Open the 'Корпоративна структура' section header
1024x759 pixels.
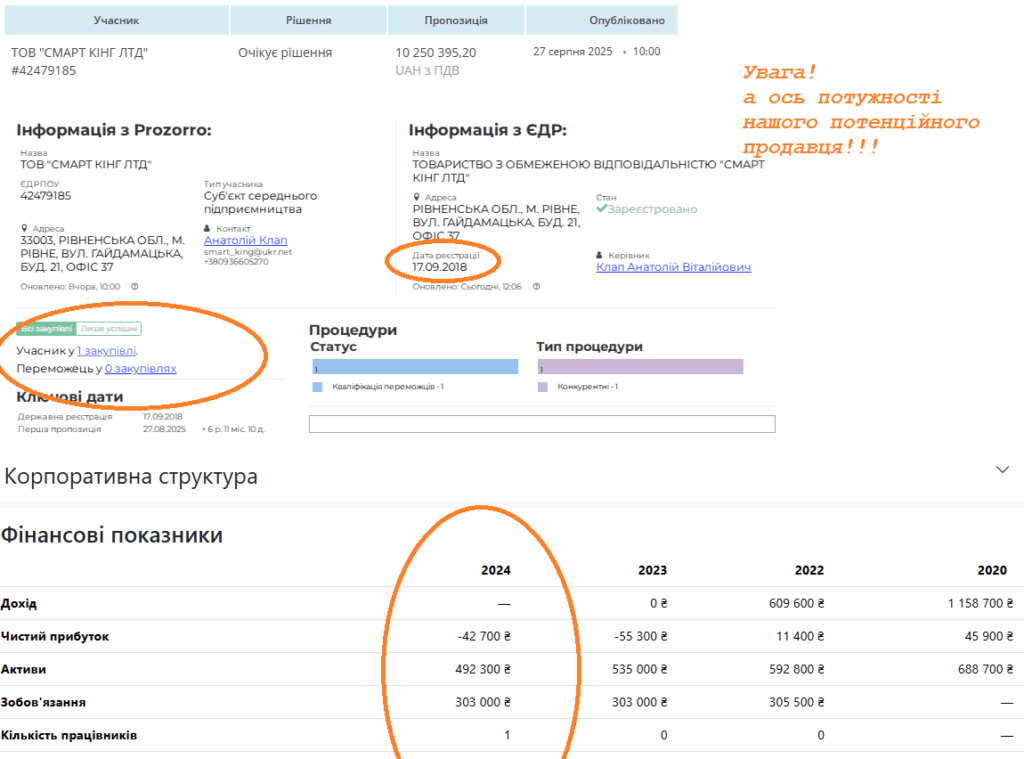(x=129, y=477)
